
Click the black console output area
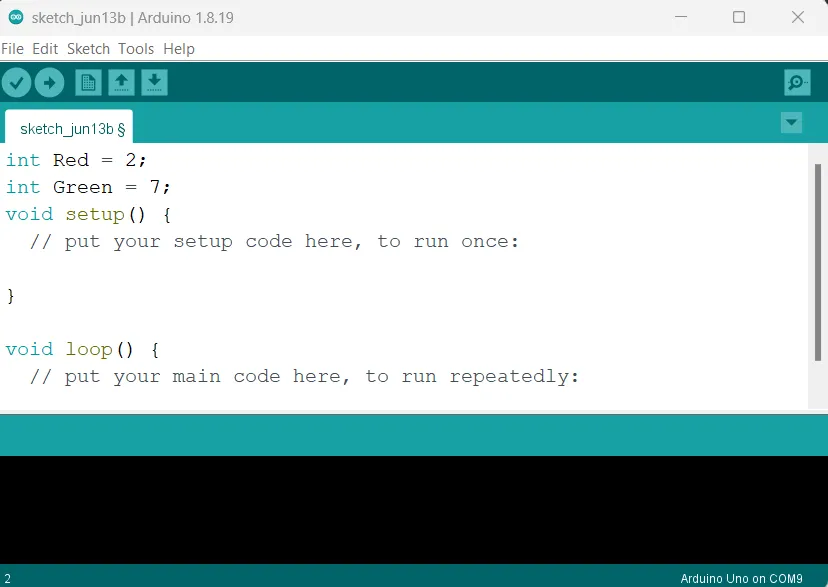414,510
